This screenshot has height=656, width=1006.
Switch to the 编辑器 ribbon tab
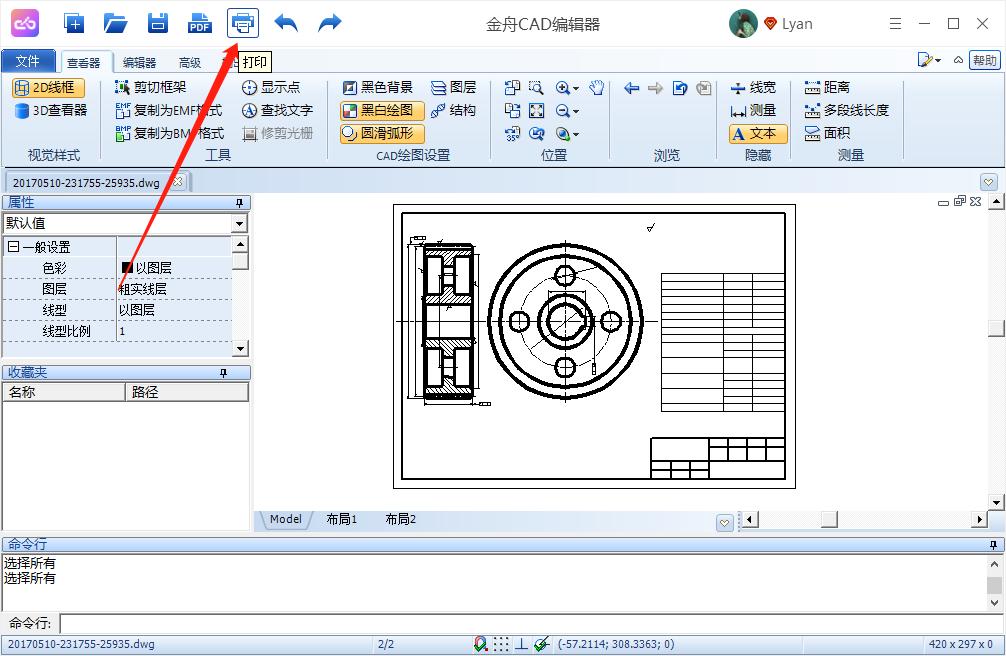click(138, 61)
